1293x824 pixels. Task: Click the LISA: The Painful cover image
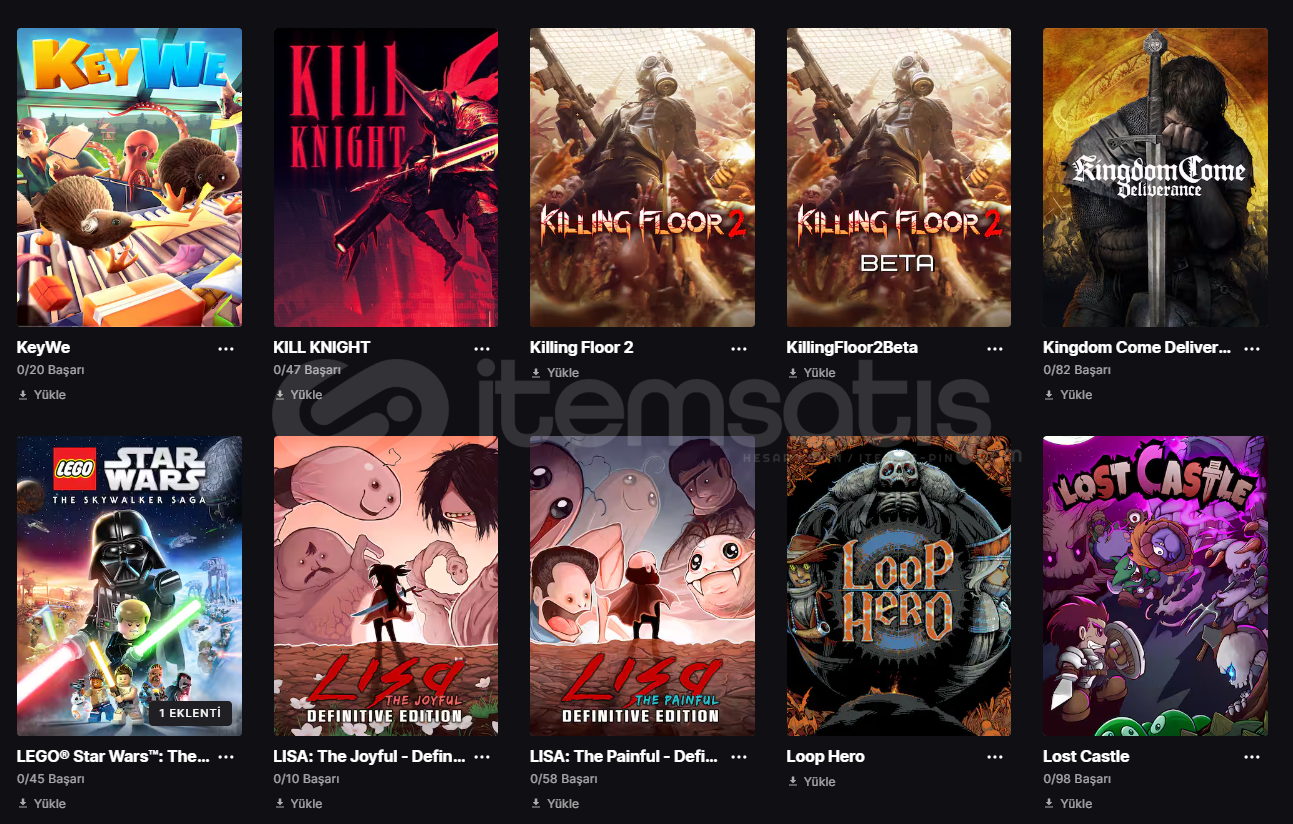[x=642, y=586]
